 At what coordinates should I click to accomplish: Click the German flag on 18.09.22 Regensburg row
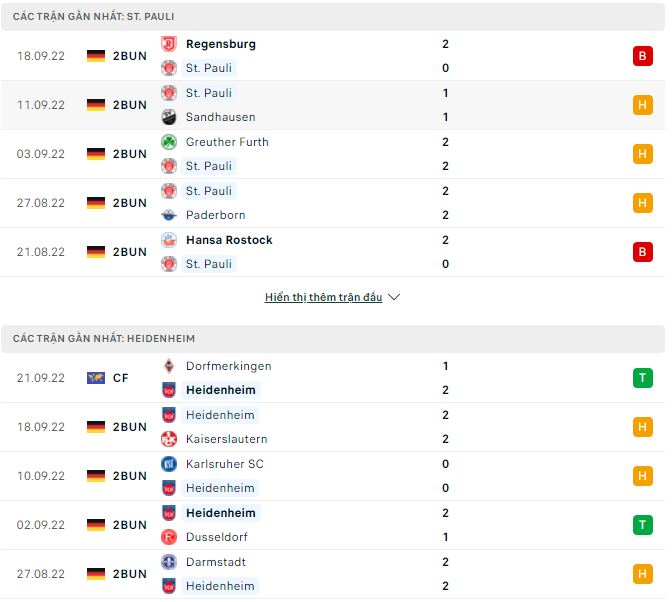coord(96,56)
